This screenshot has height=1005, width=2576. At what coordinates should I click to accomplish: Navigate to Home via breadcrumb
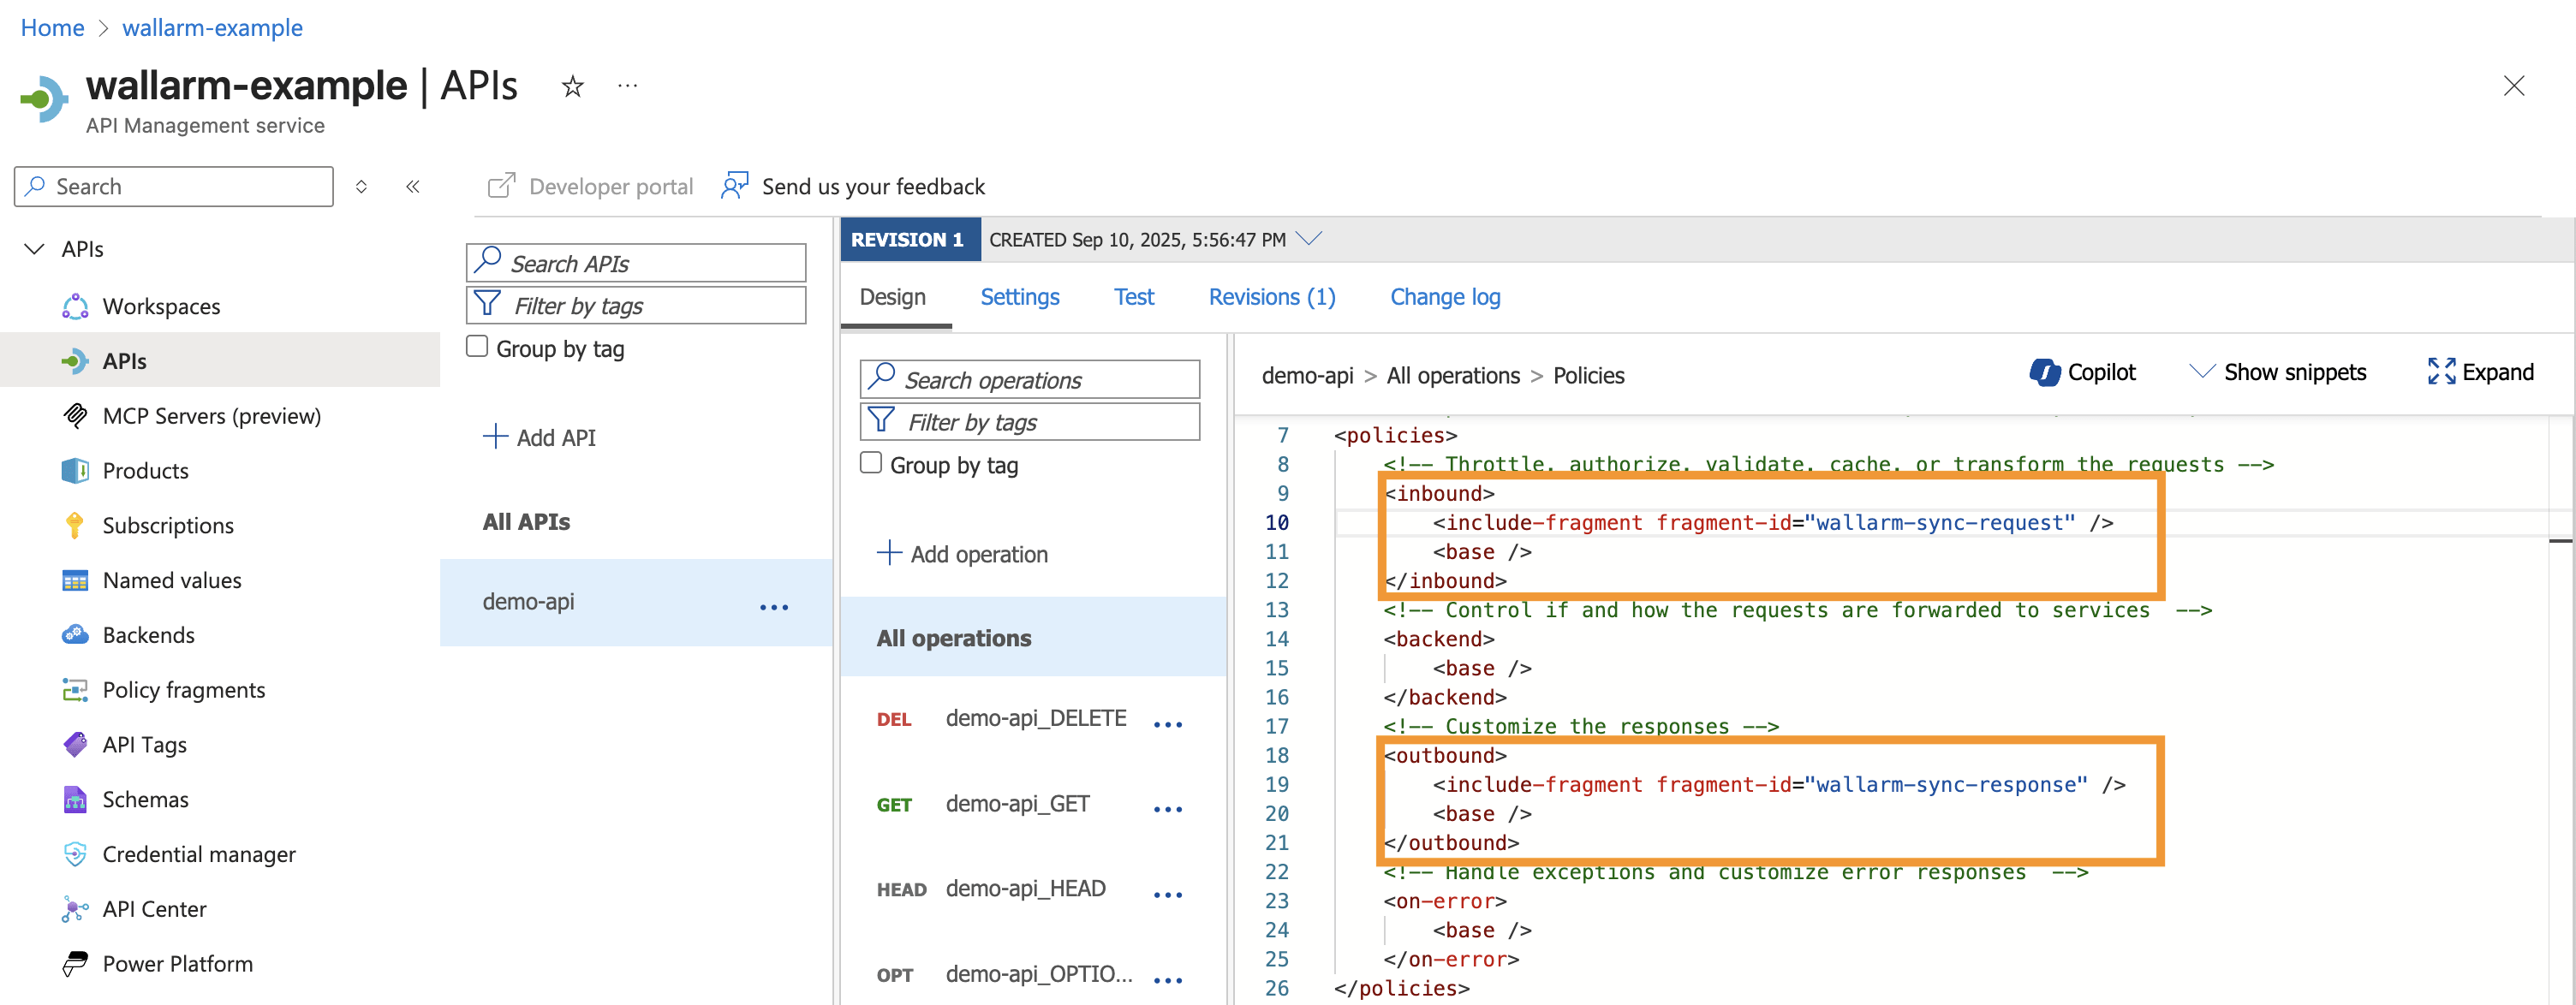point(52,27)
